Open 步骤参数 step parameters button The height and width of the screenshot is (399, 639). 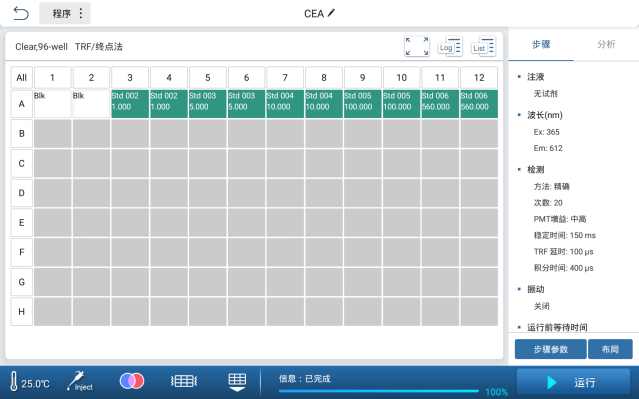(551, 349)
